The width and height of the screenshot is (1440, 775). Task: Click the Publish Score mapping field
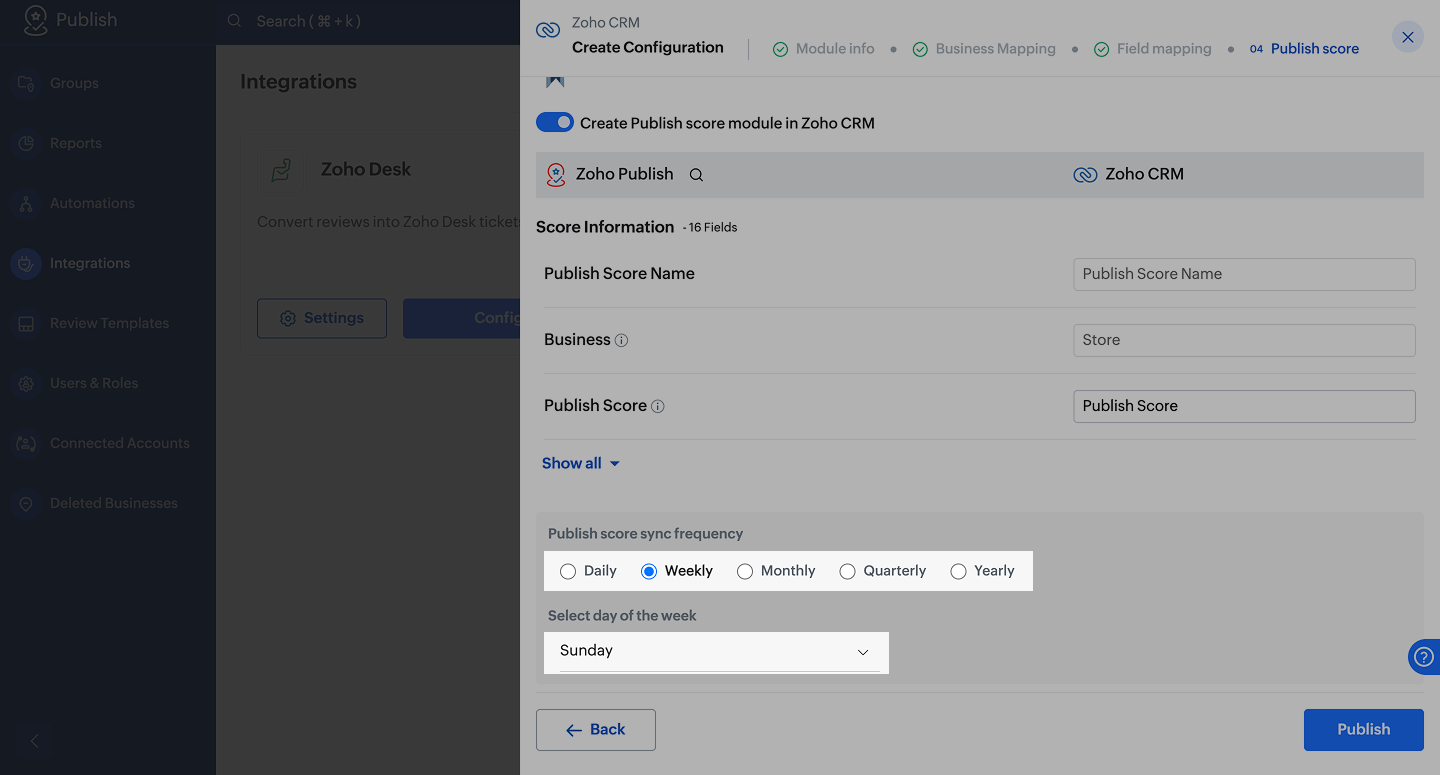click(x=1244, y=406)
